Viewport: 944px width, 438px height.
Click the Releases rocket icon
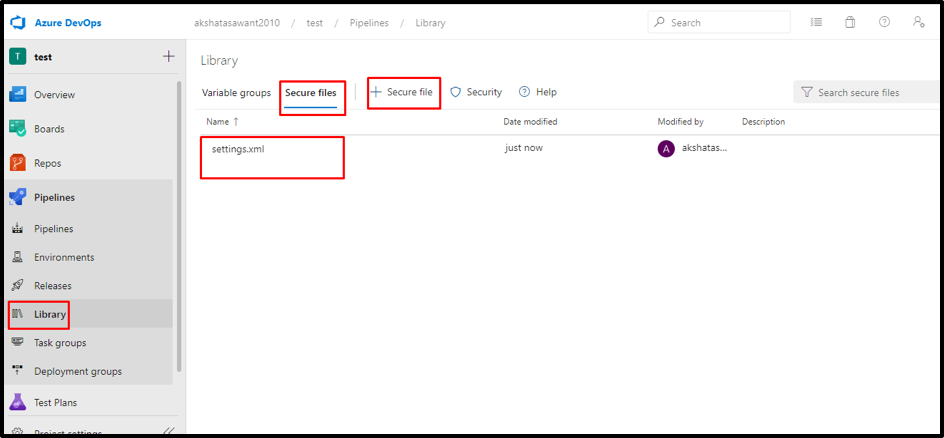pyautogui.click(x=17, y=285)
